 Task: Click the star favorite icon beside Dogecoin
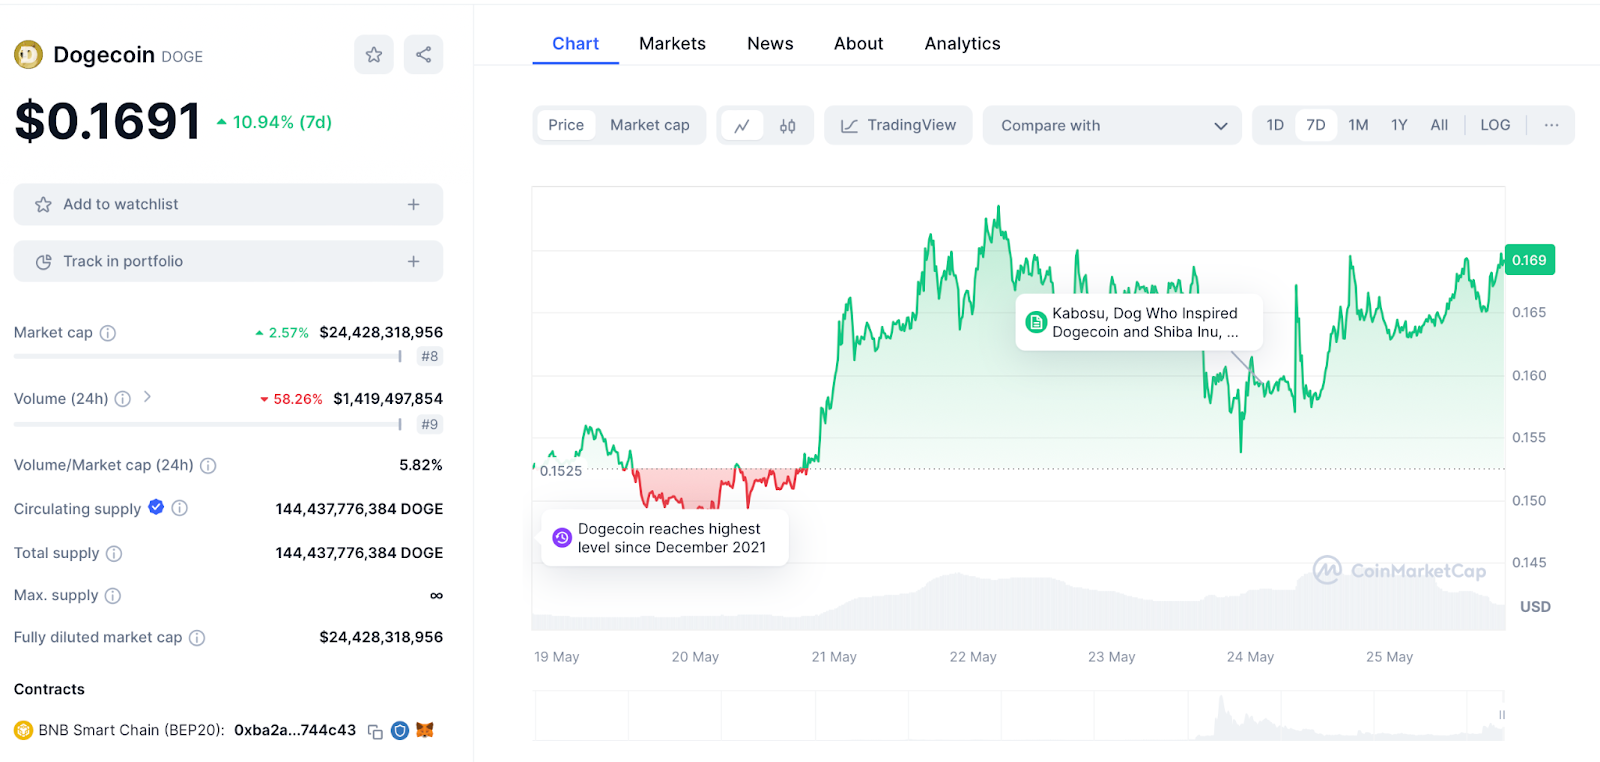coord(374,55)
